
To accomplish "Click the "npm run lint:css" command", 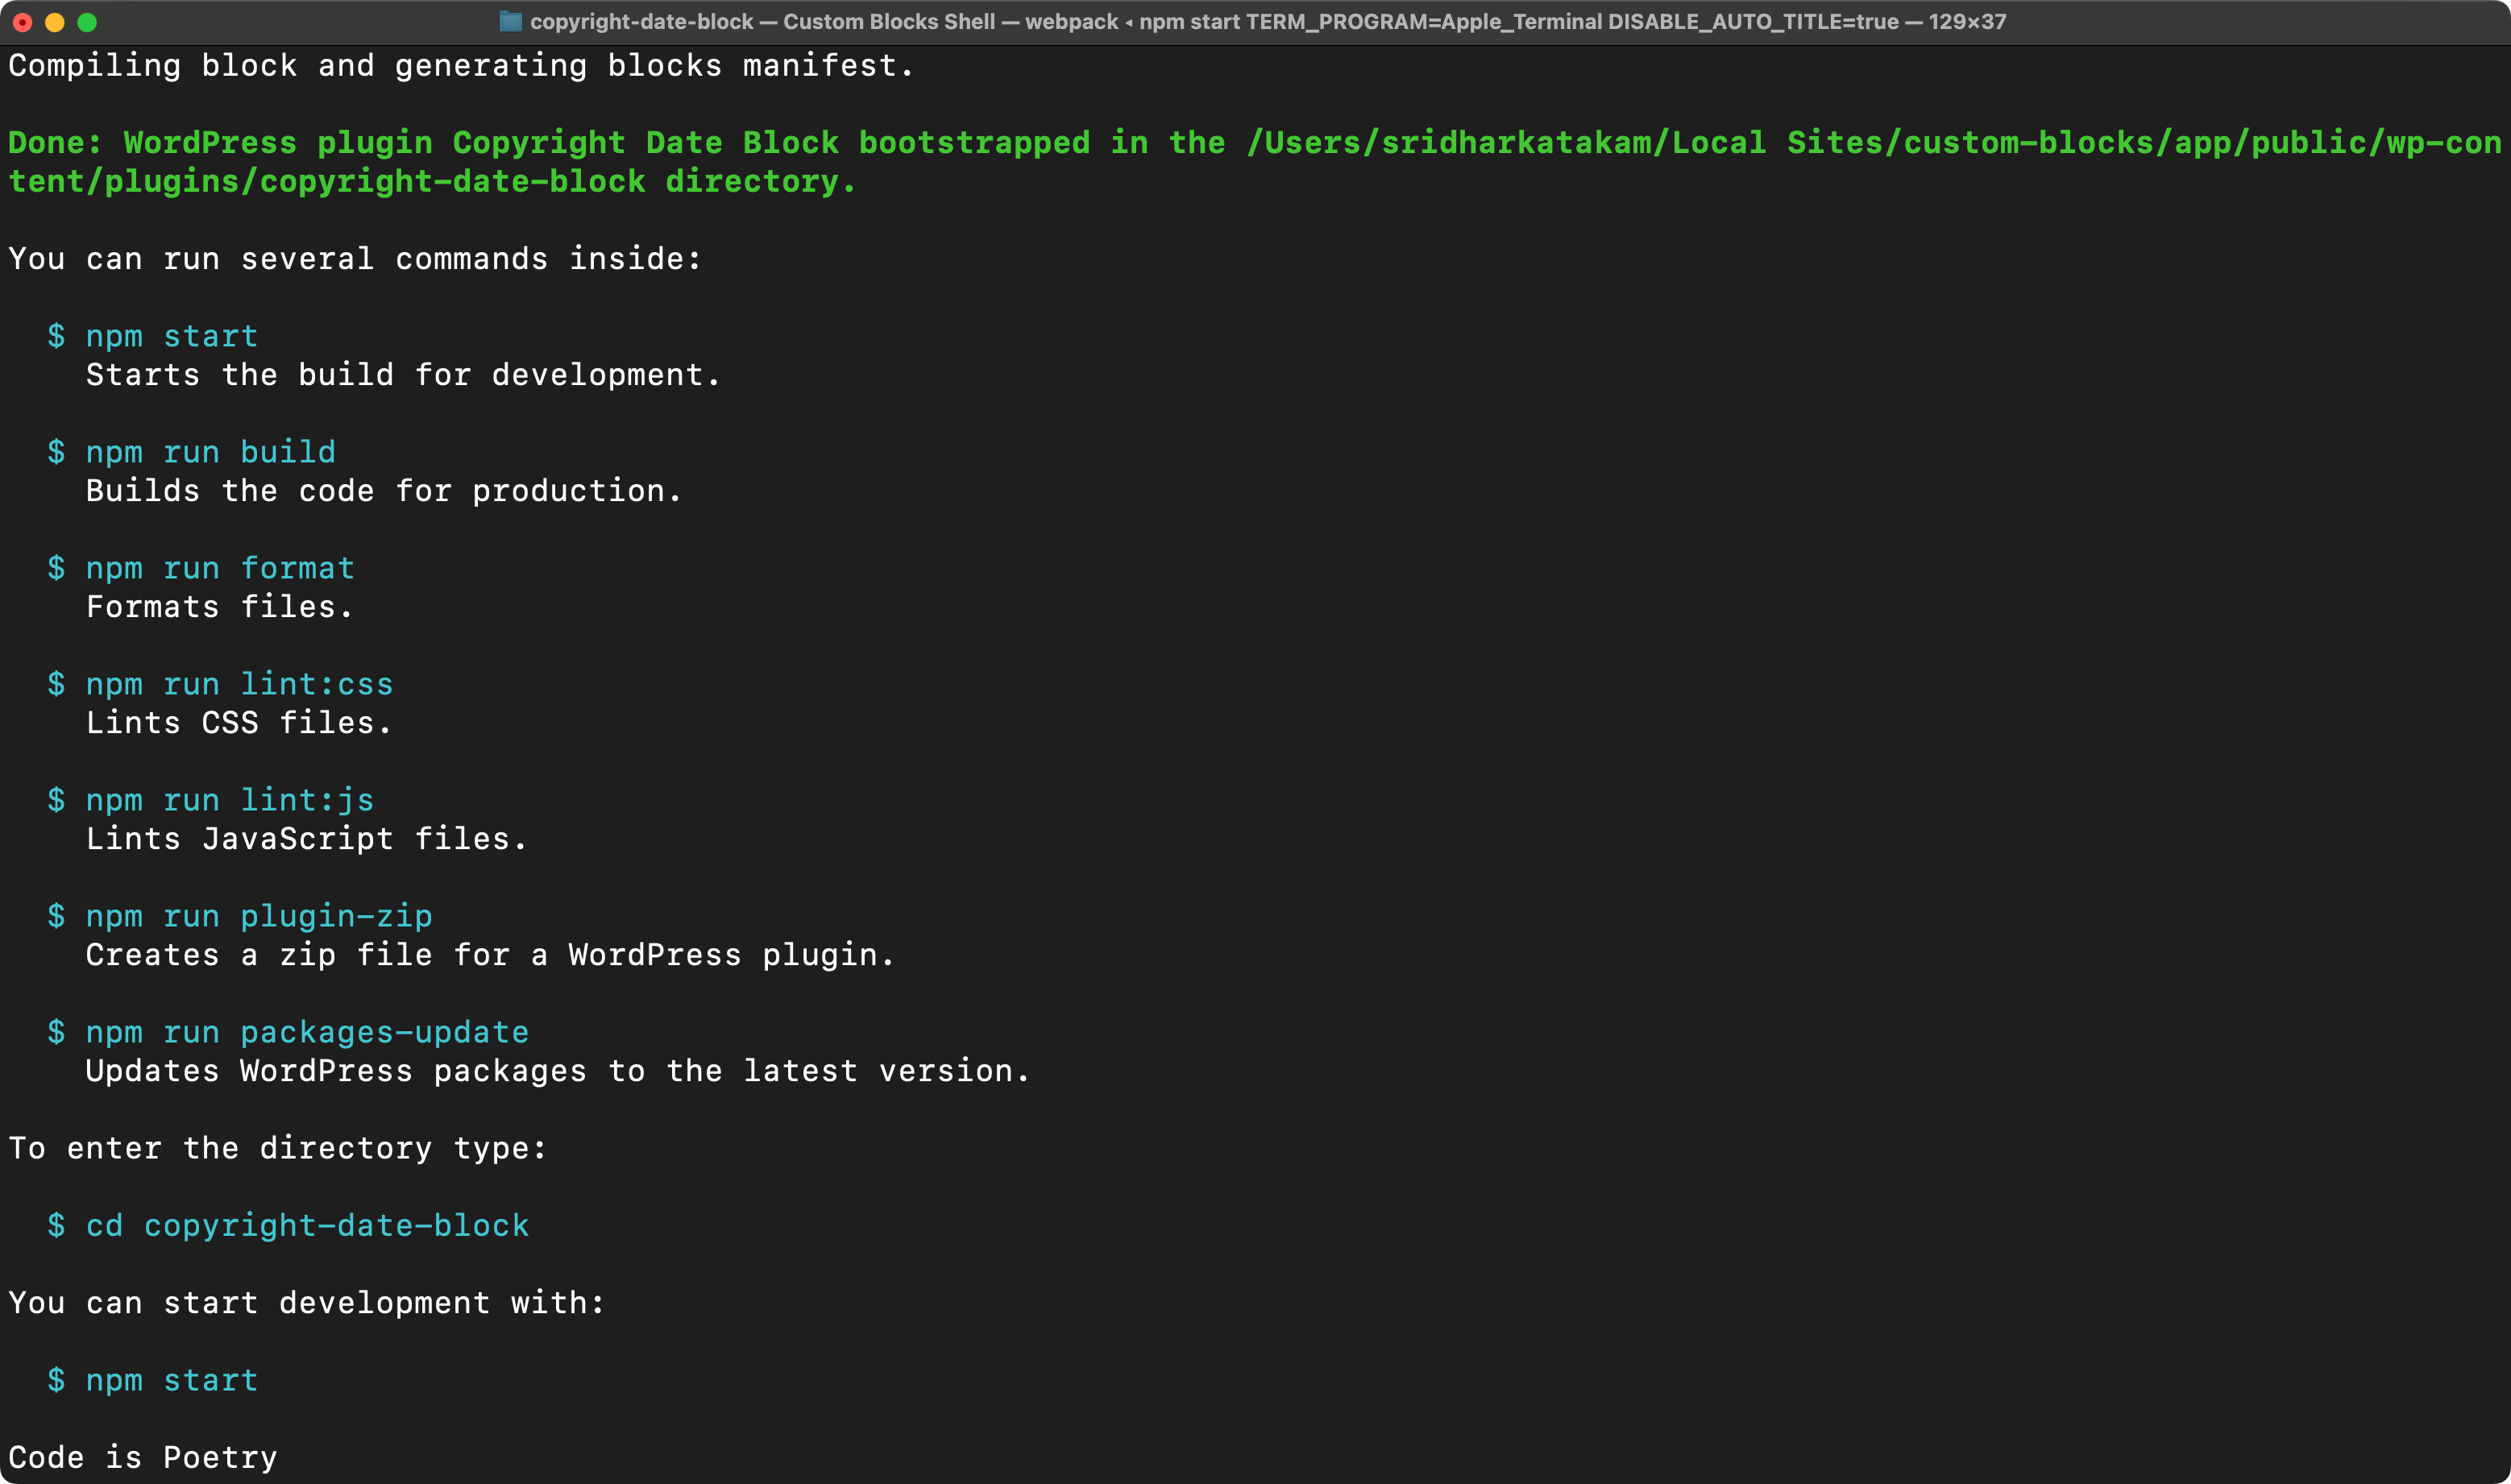I will (x=239, y=684).
